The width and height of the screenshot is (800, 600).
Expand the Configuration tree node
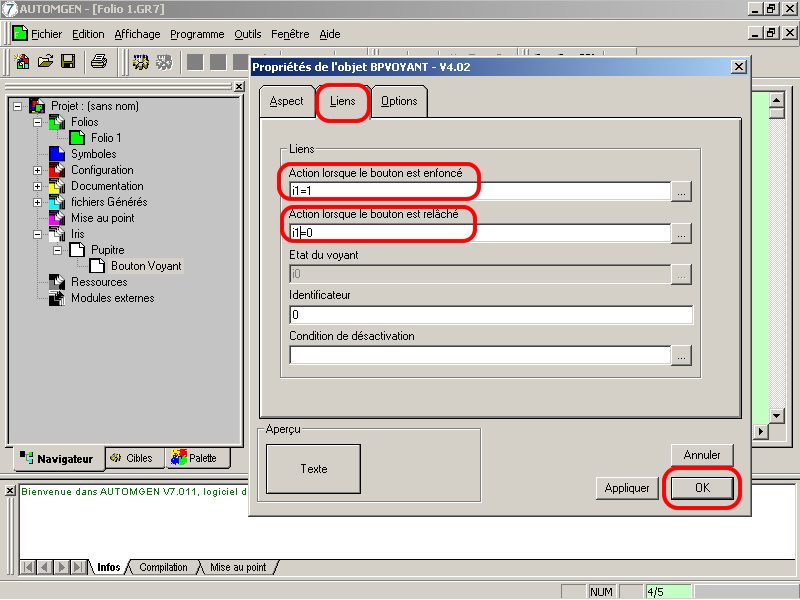pos(37,170)
